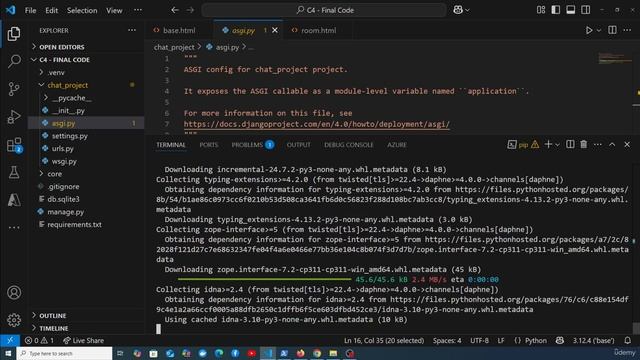
Task: Open the Extensions view
Action: click(14, 144)
